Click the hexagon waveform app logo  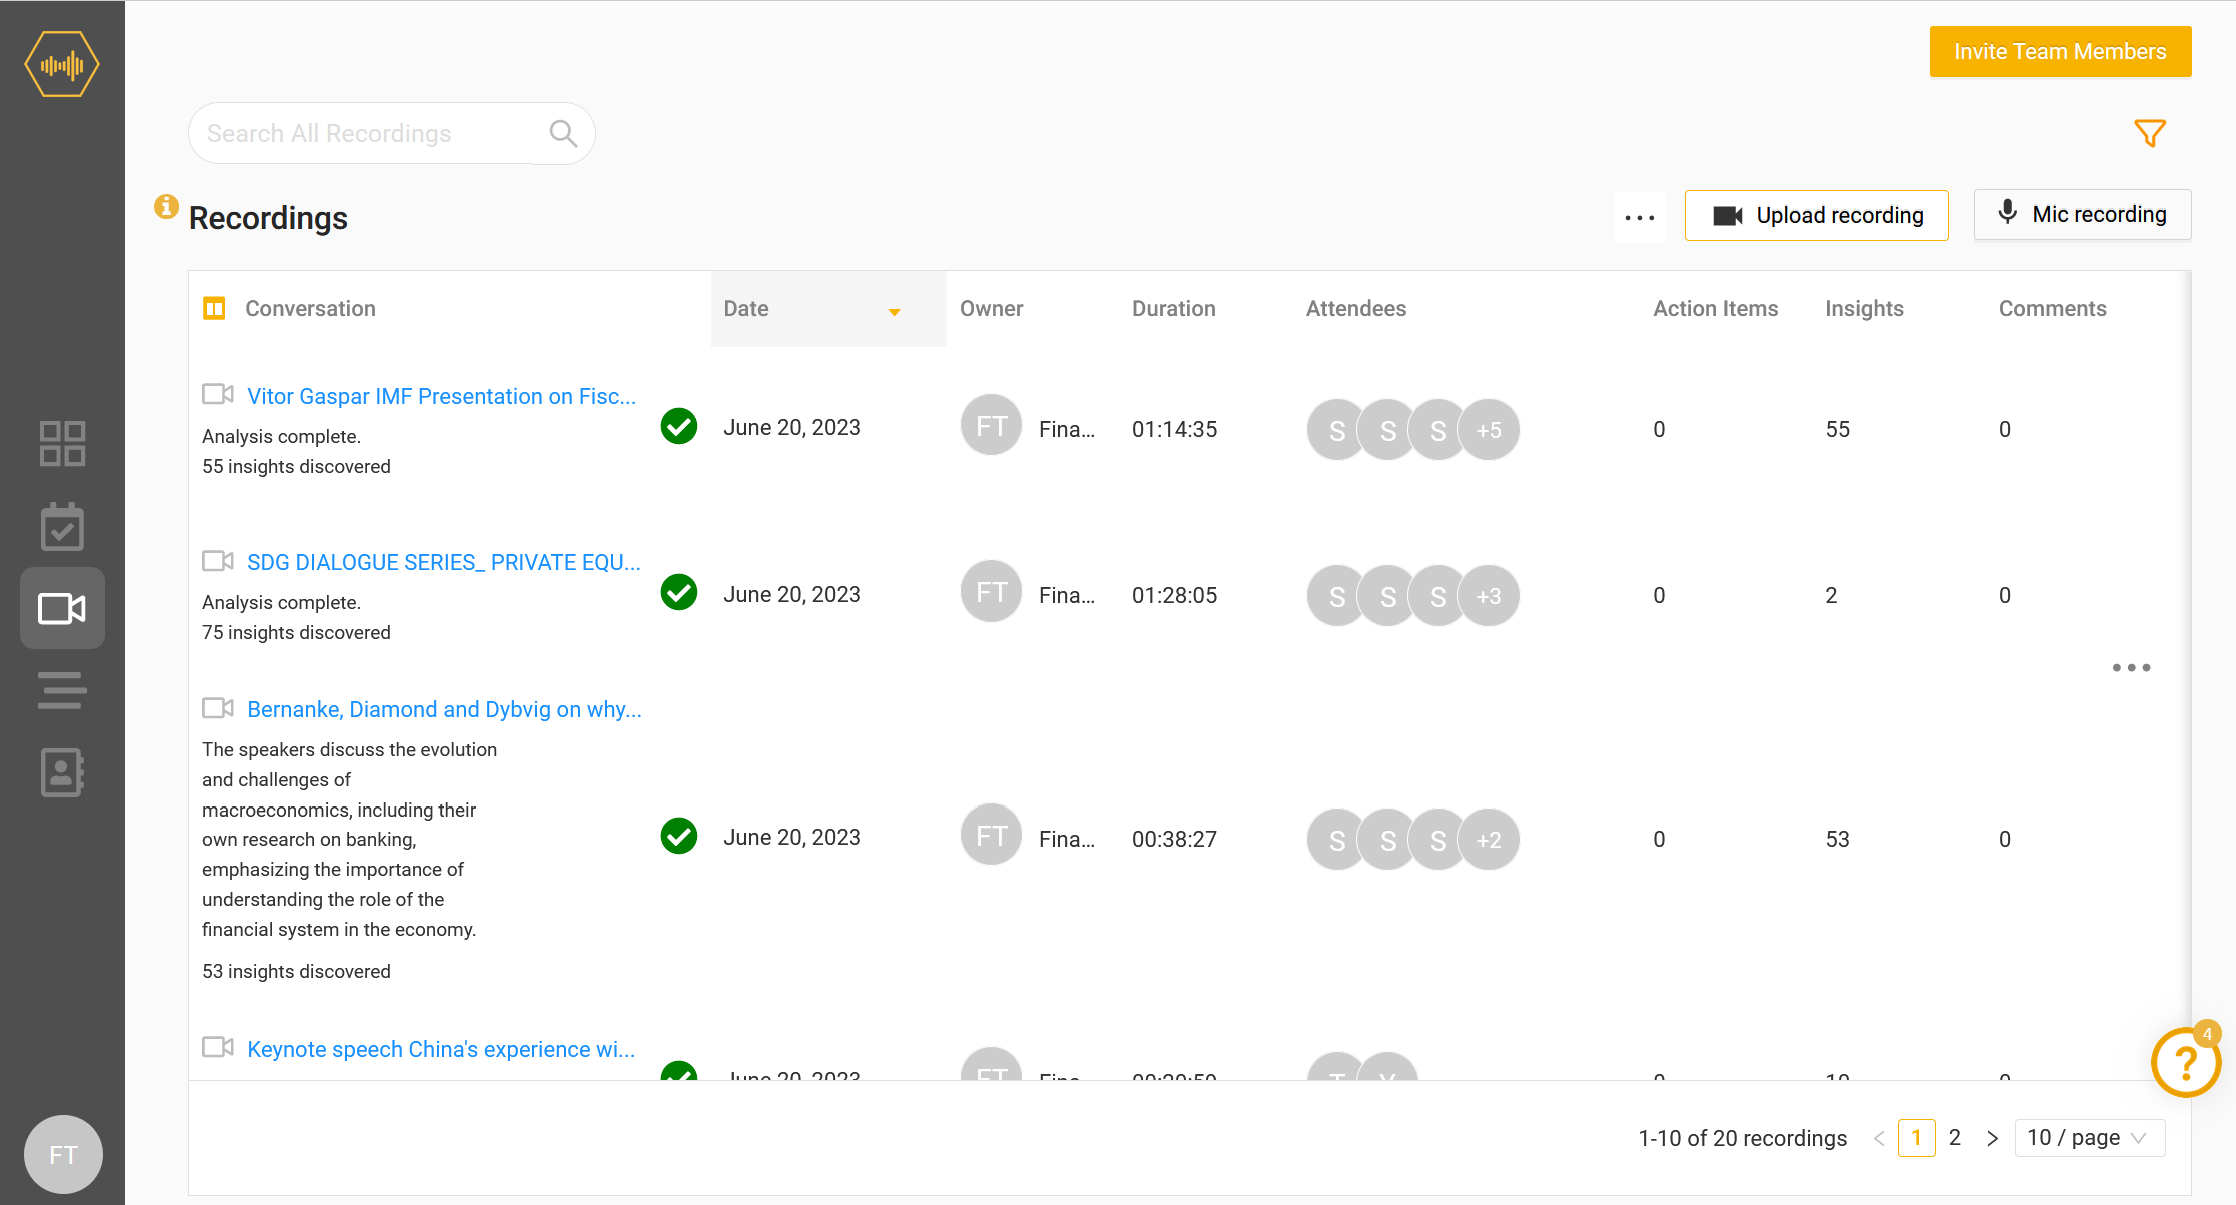click(x=62, y=65)
